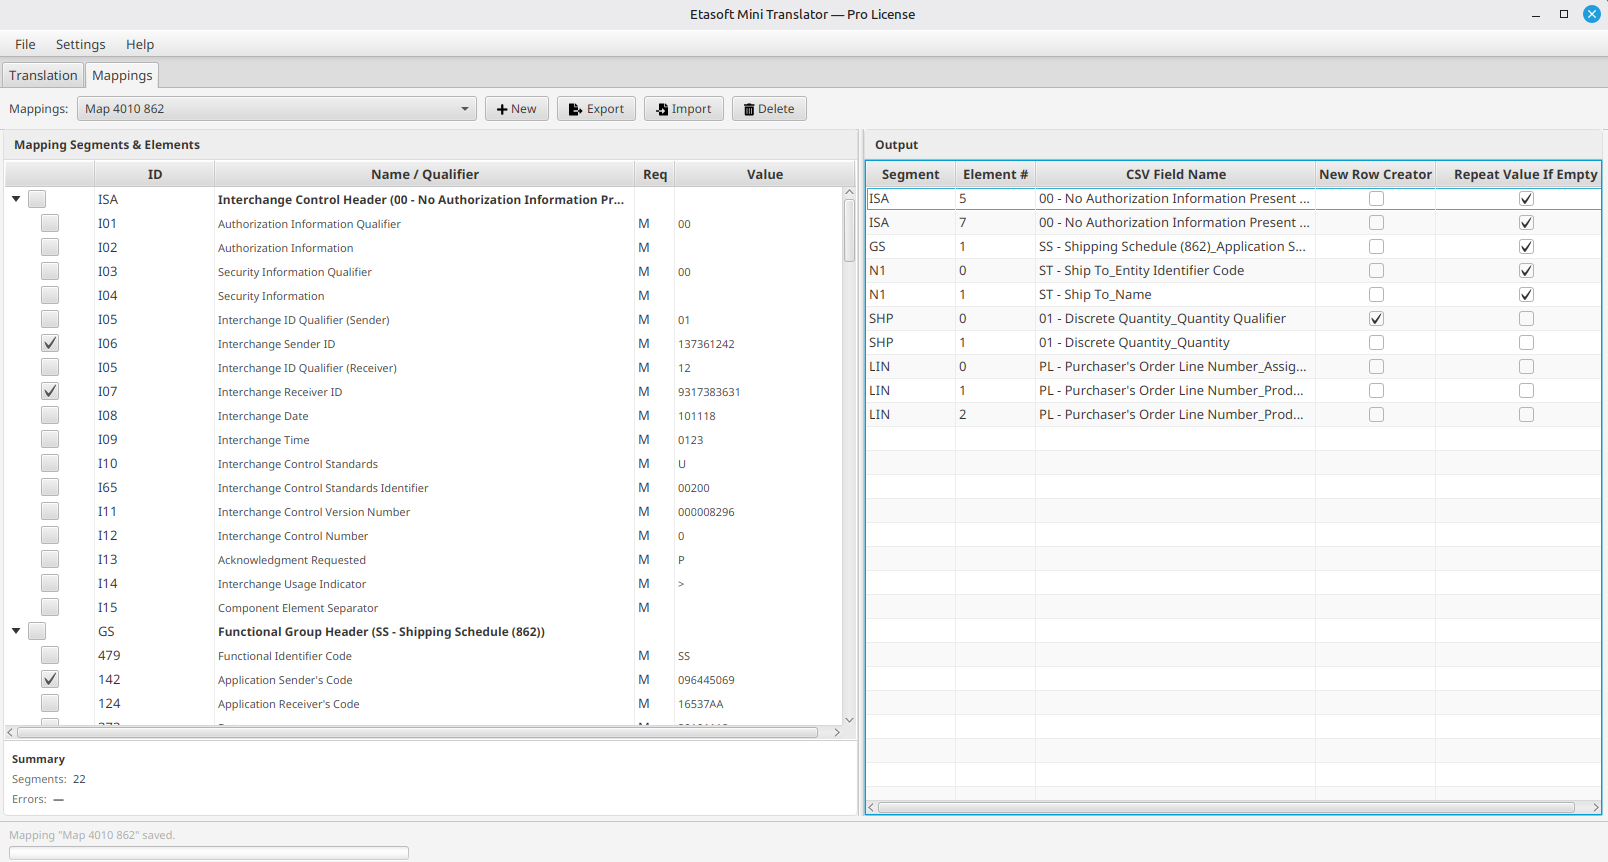Click the segments tree scroll down arrow
Viewport: 1608px width, 862px height.
coord(849,720)
